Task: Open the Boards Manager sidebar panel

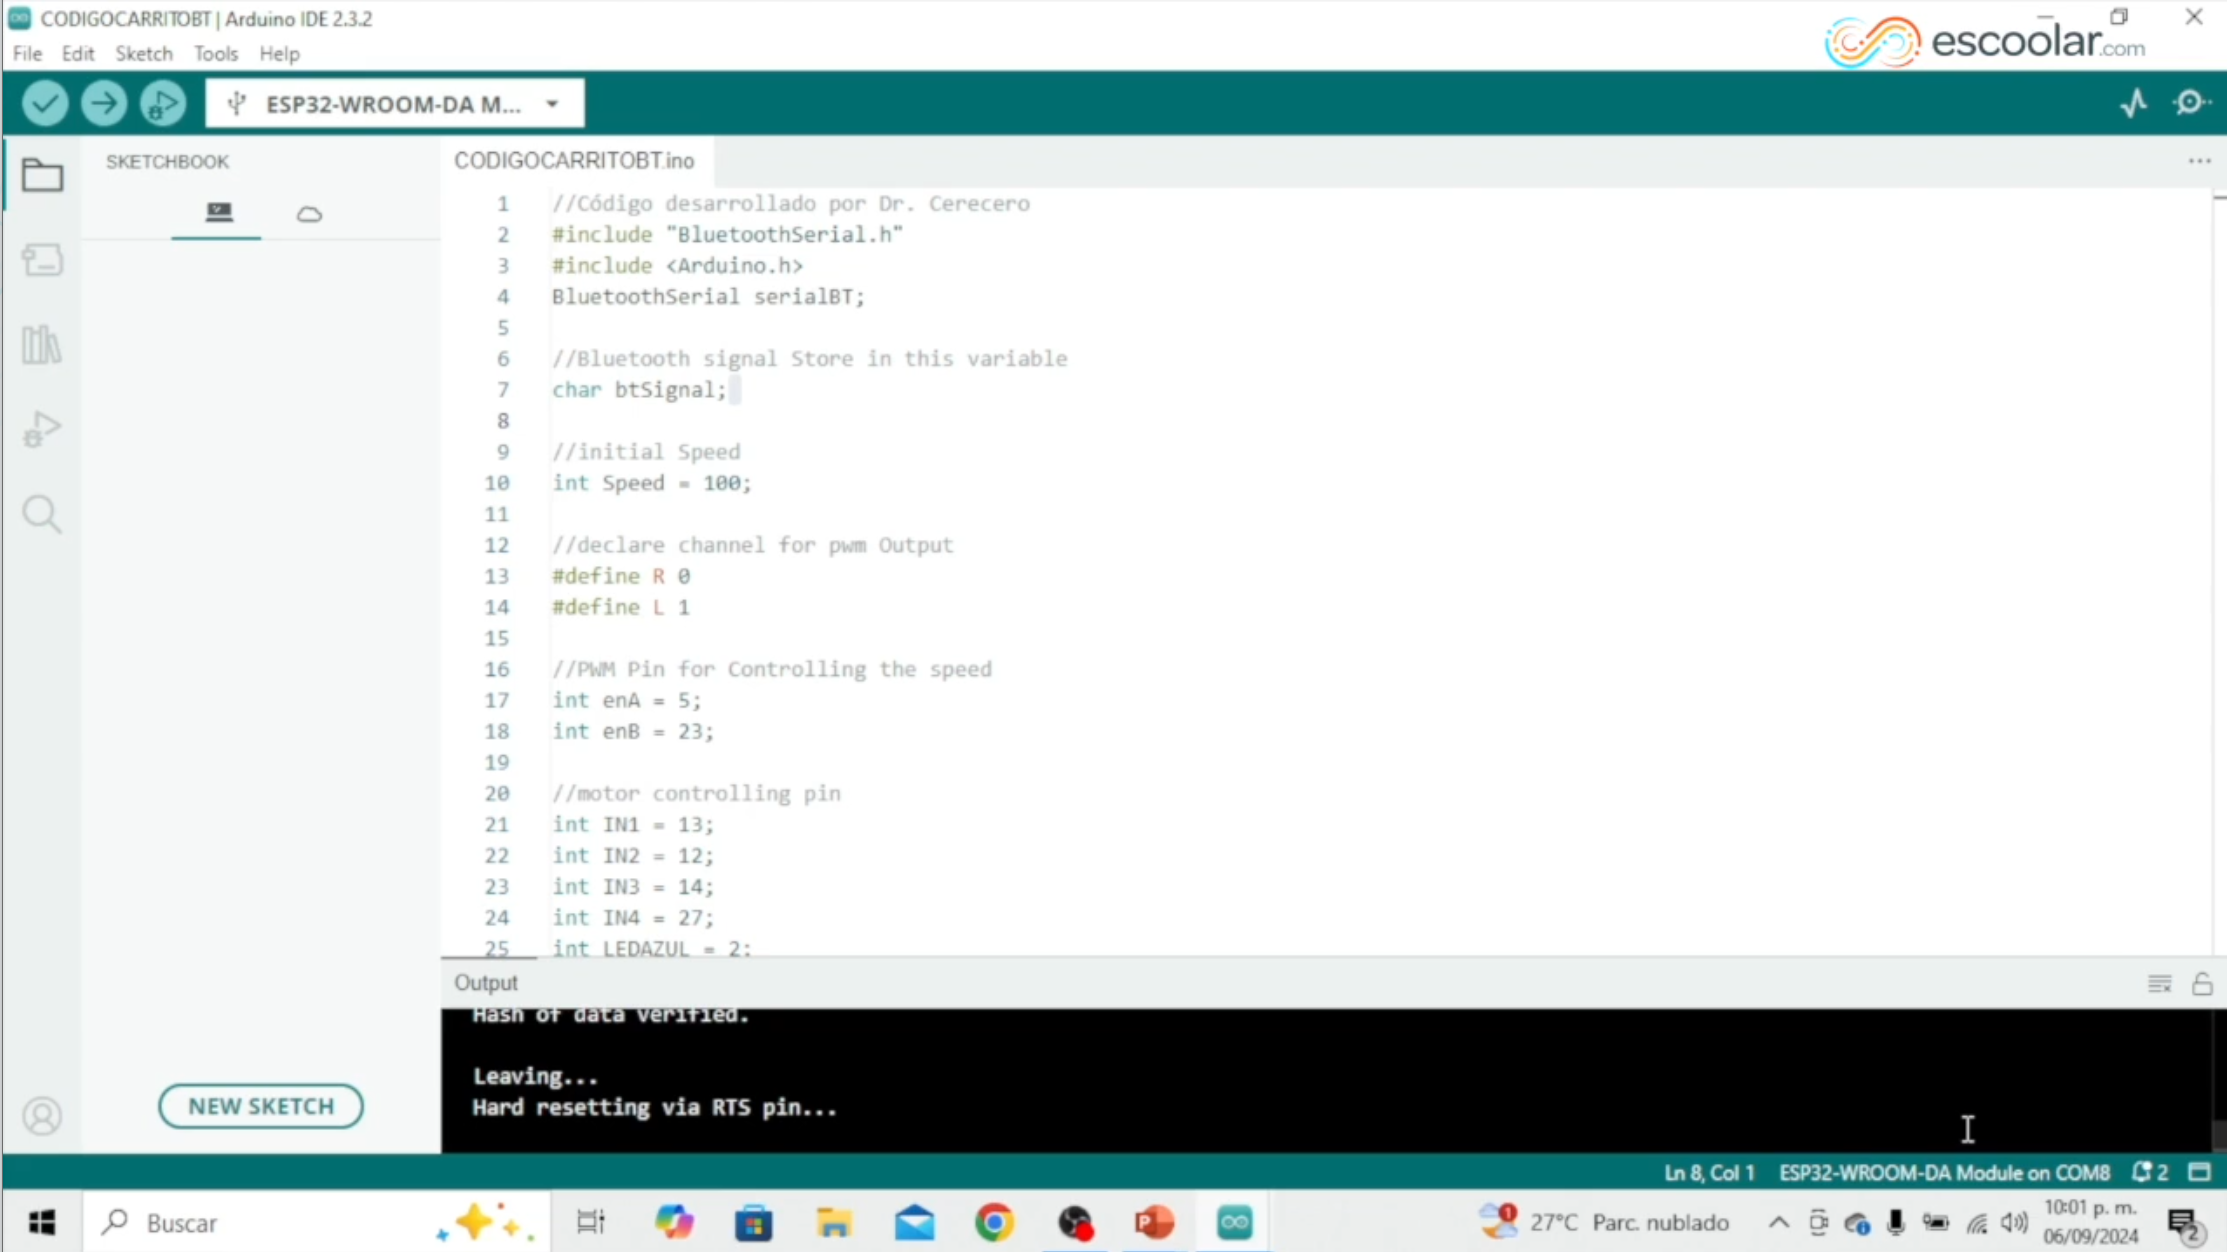Action: pos(42,260)
